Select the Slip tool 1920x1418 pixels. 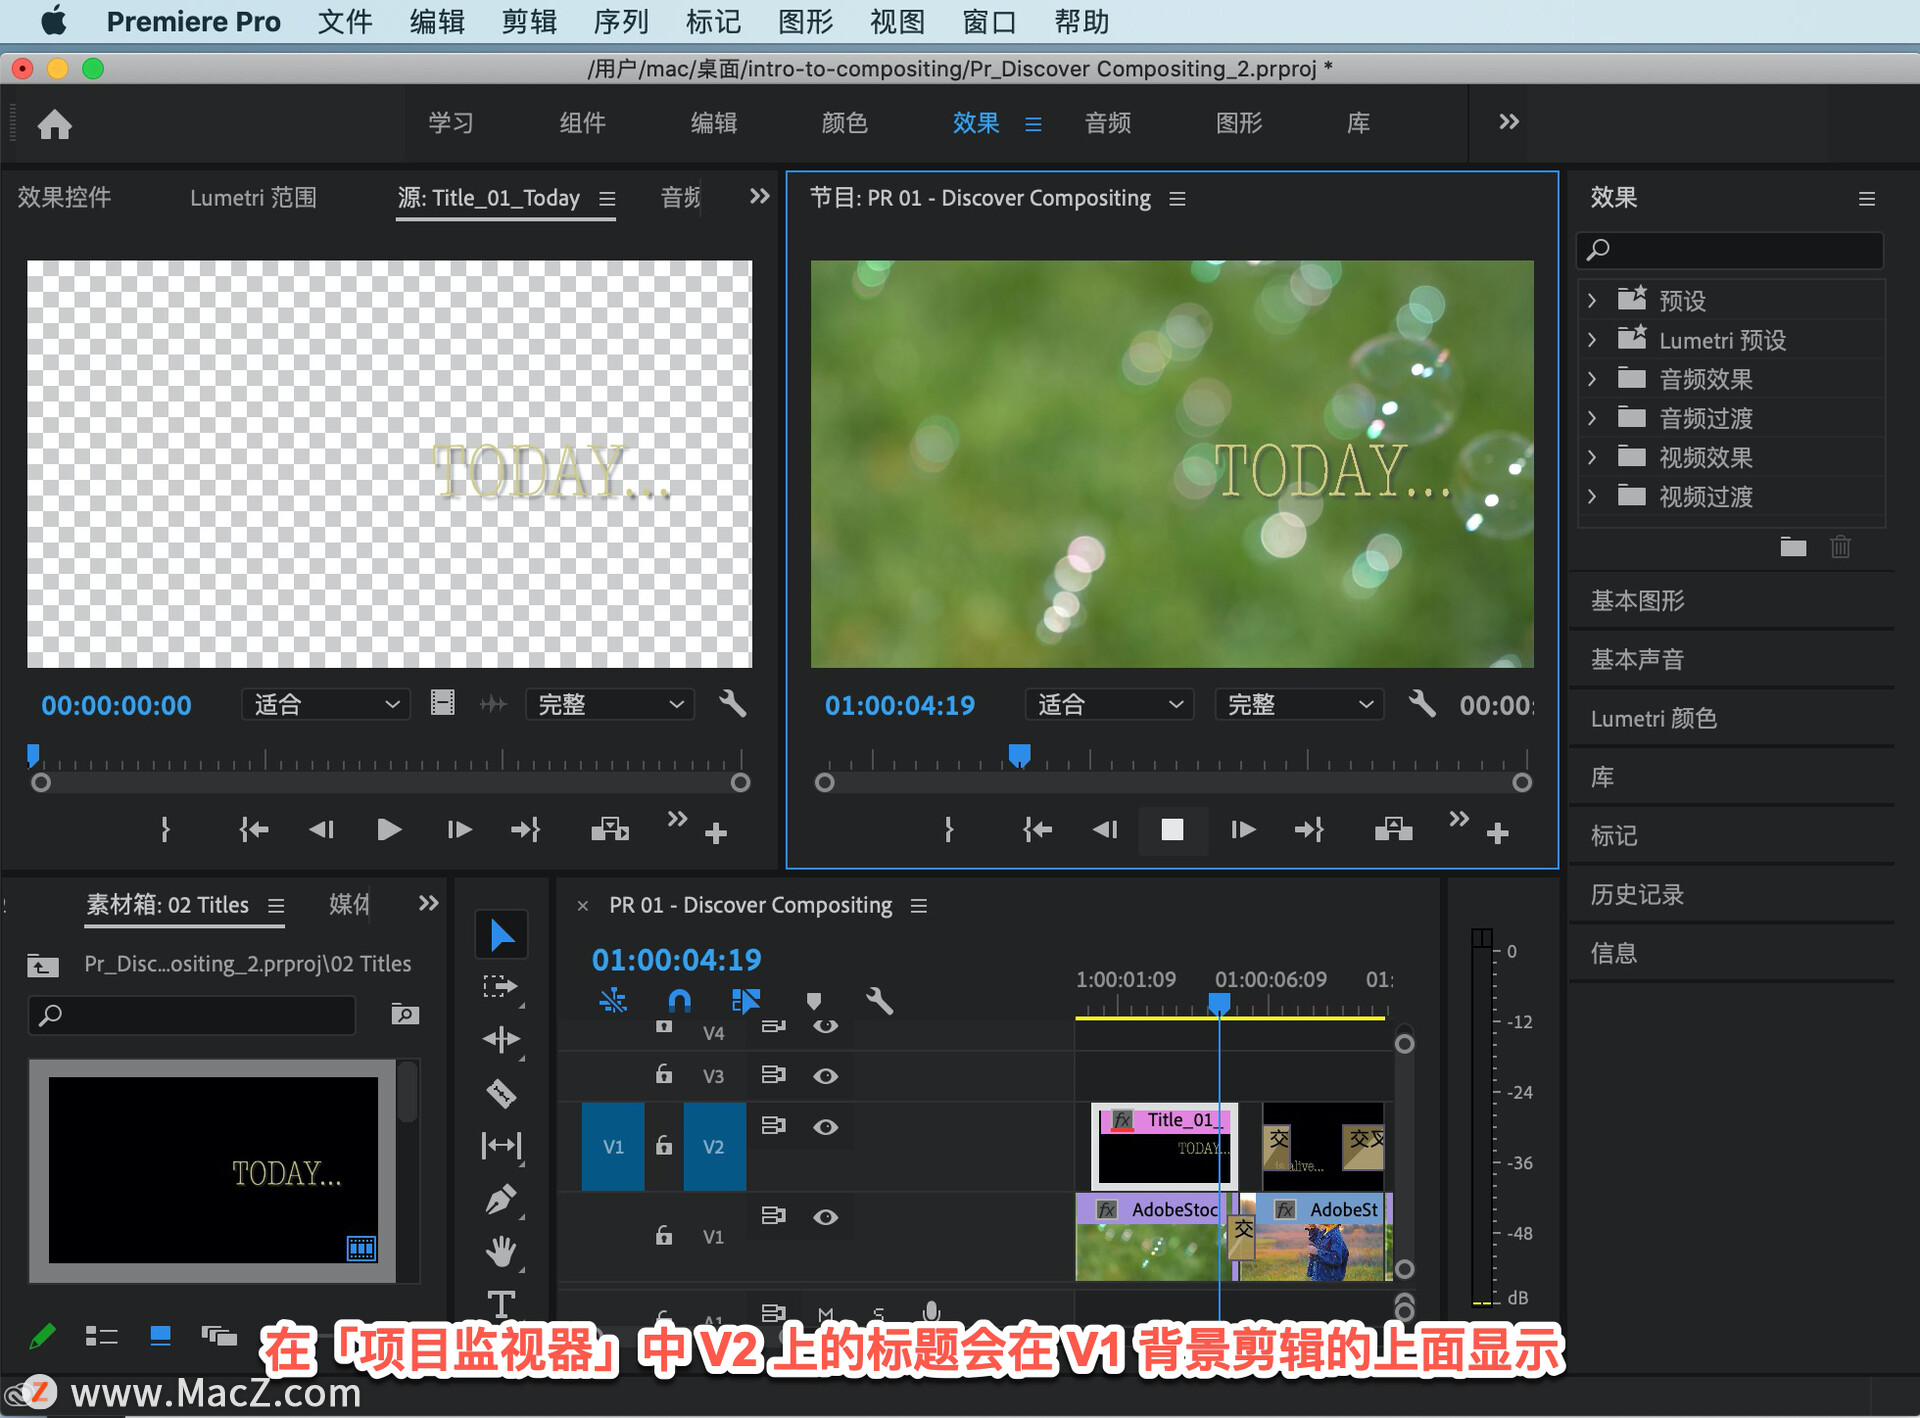tap(501, 1145)
